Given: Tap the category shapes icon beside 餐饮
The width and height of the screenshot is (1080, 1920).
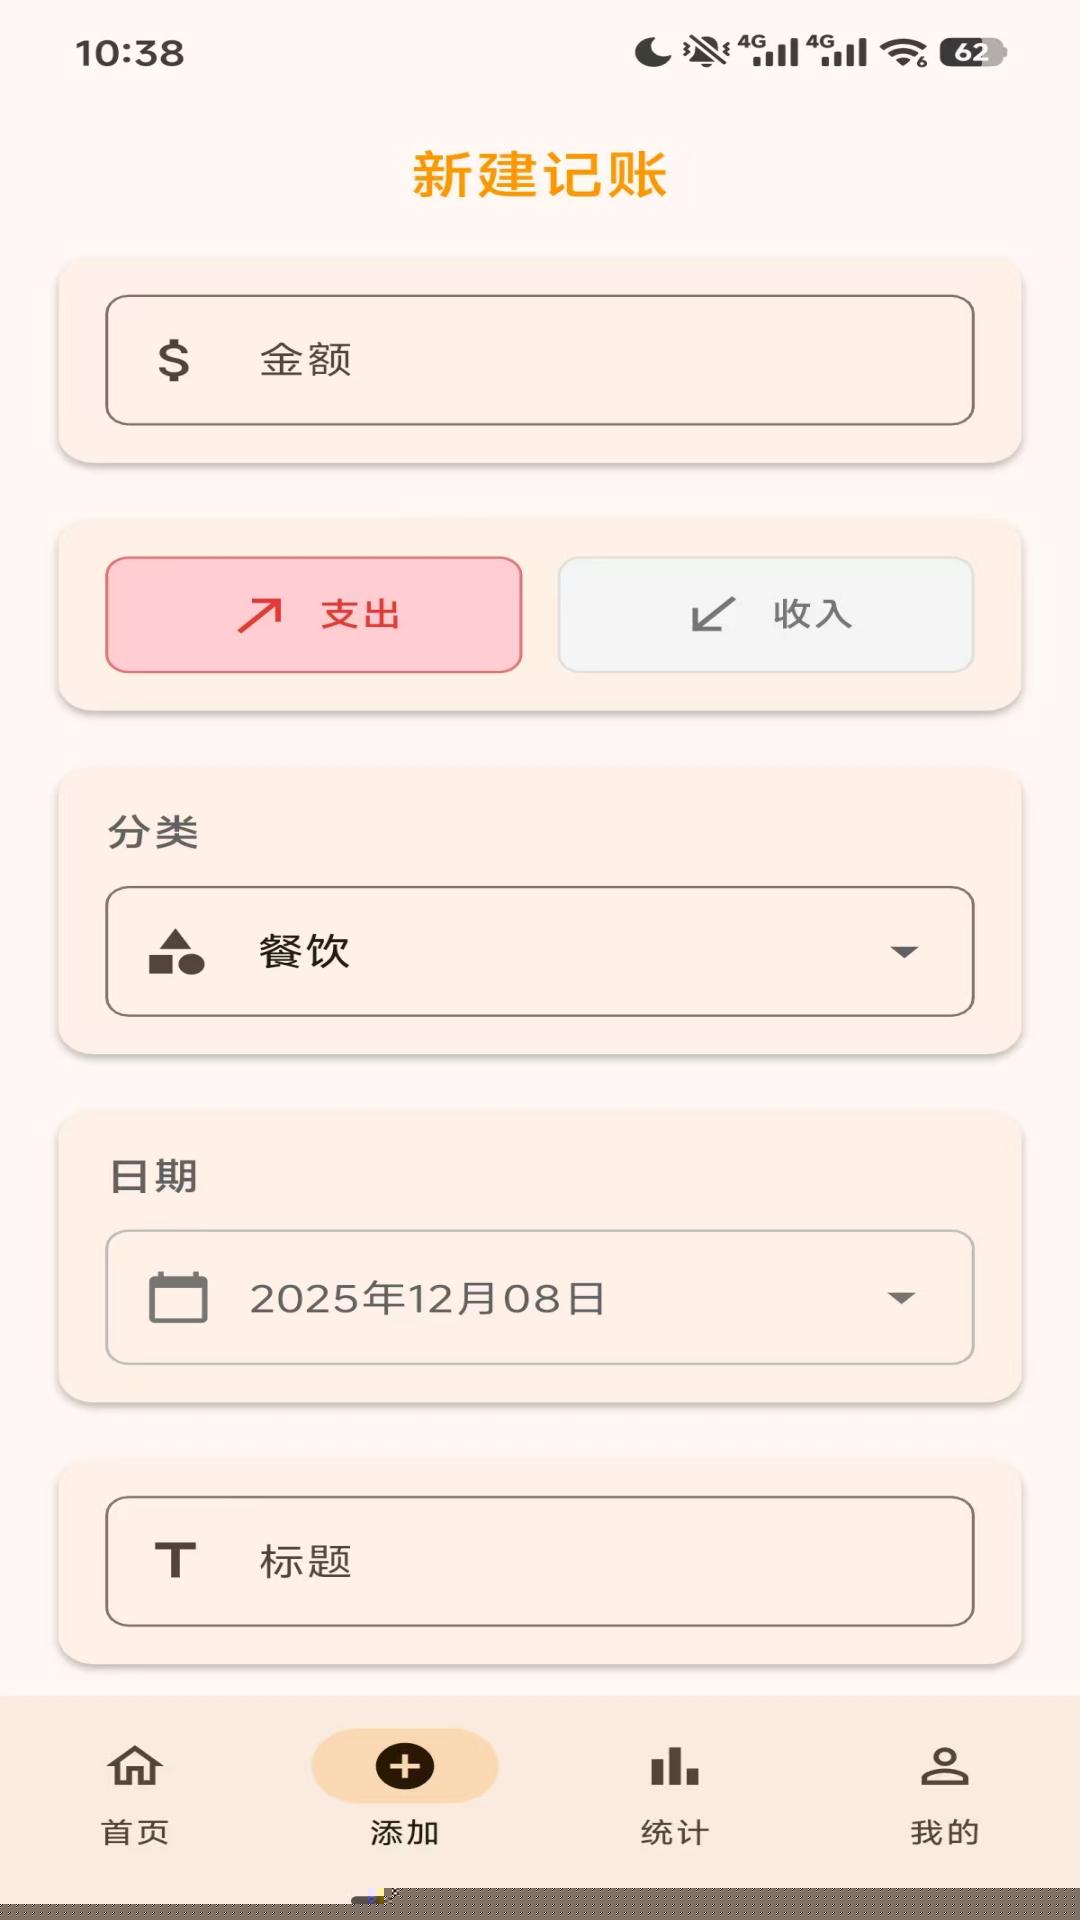Looking at the screenshot, I should pyautogui.click(x=176, y=952).
